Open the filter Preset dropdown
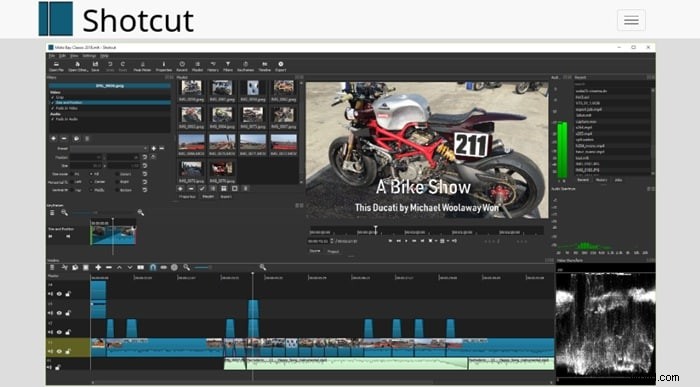This screenshot has height=387, width=700. tap(108, 148)
